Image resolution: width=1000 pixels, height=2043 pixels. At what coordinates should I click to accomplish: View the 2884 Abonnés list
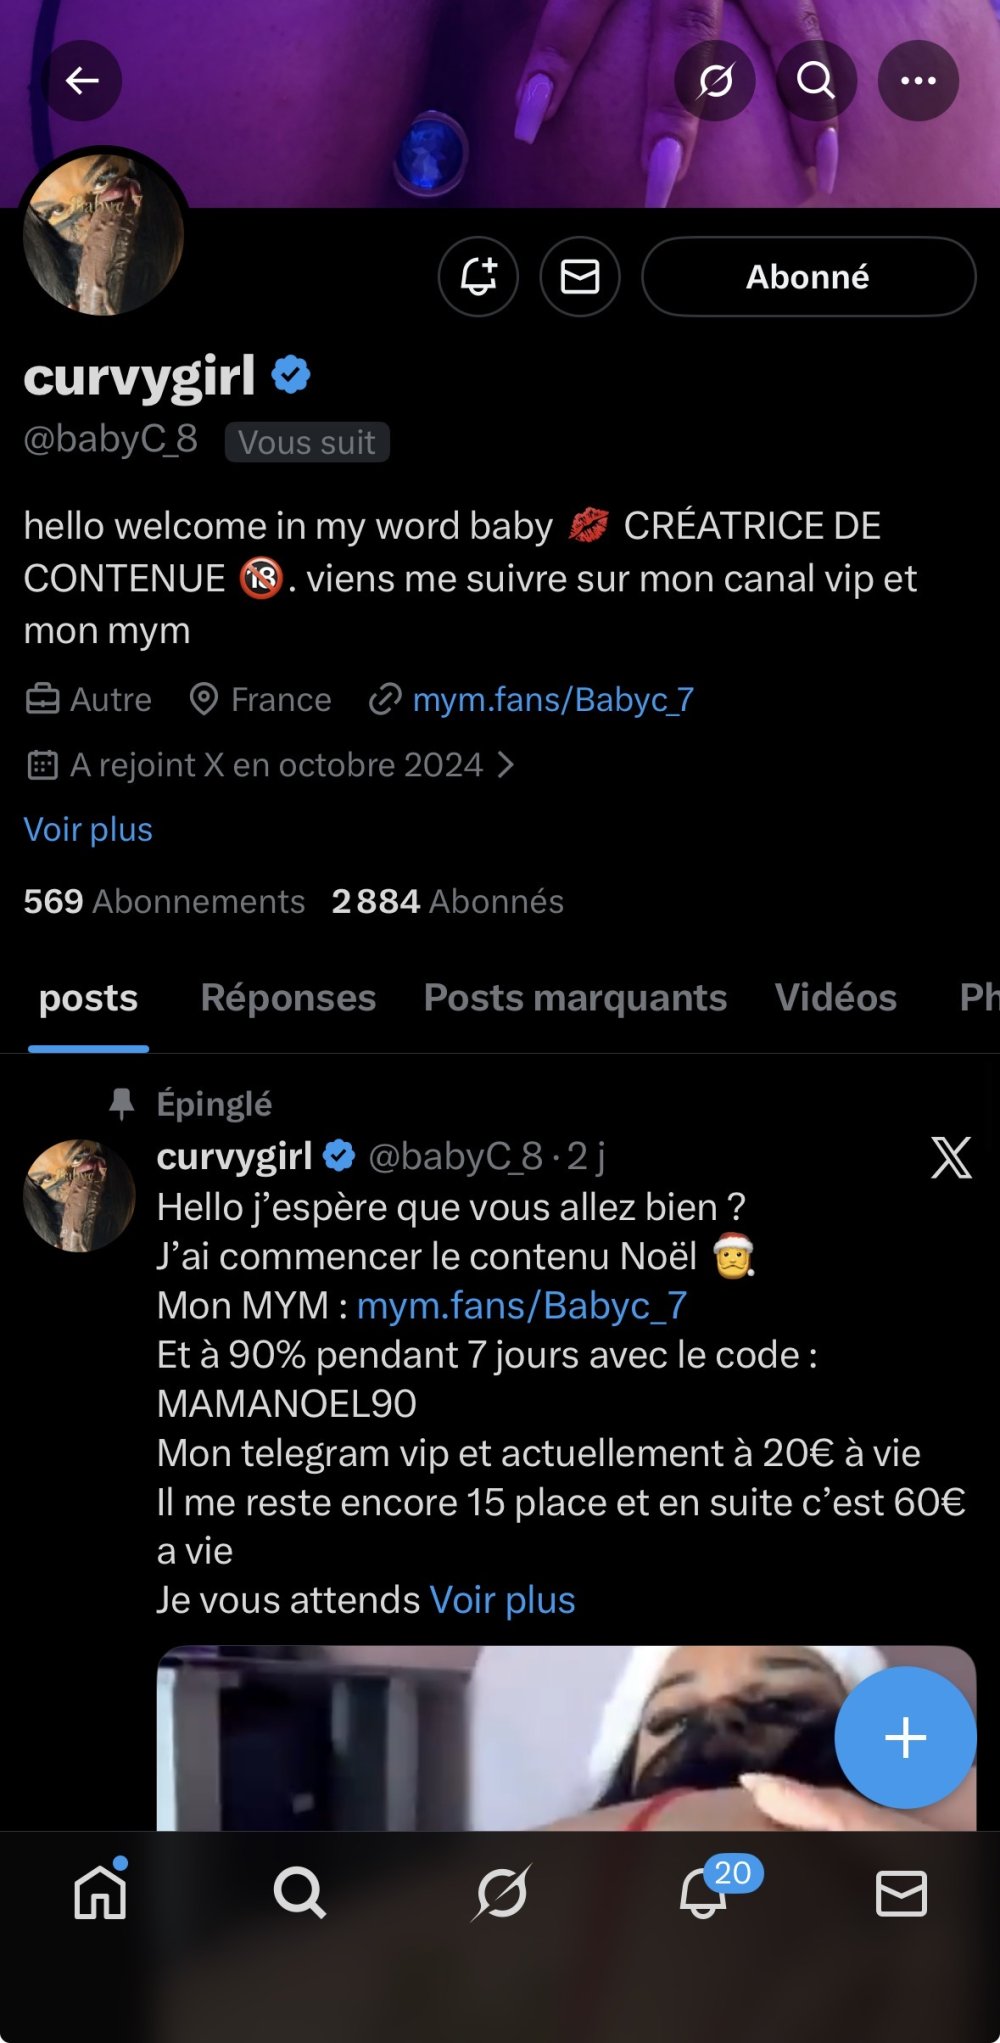448,902
